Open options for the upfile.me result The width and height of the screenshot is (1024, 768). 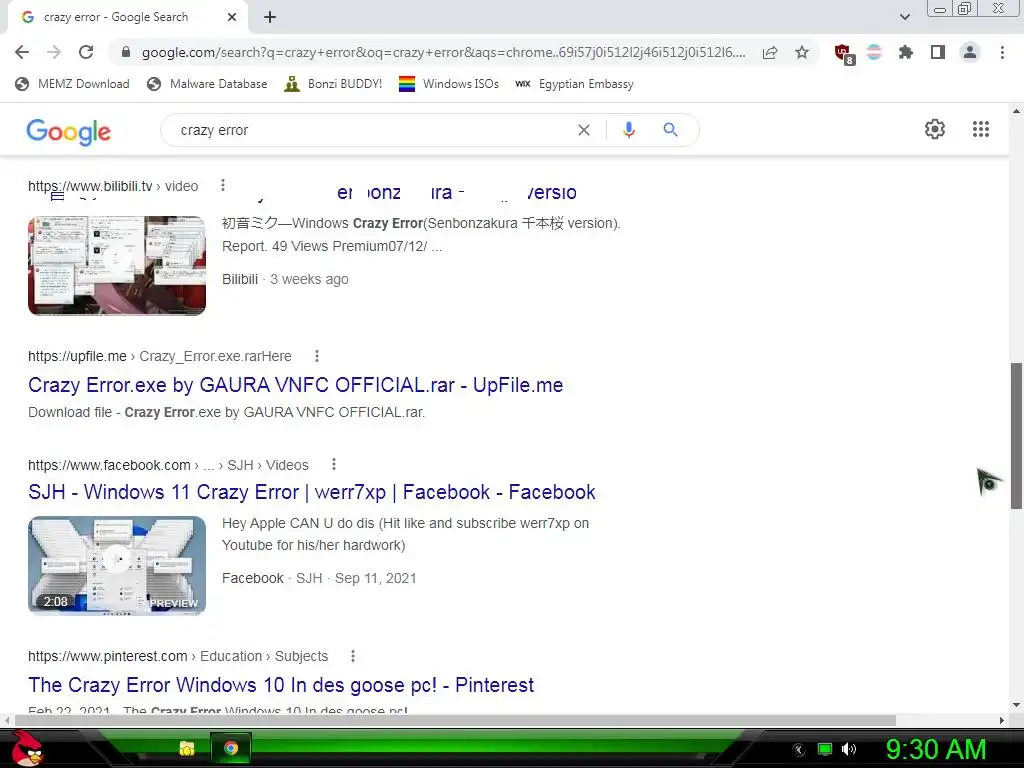tap(317, 356)
